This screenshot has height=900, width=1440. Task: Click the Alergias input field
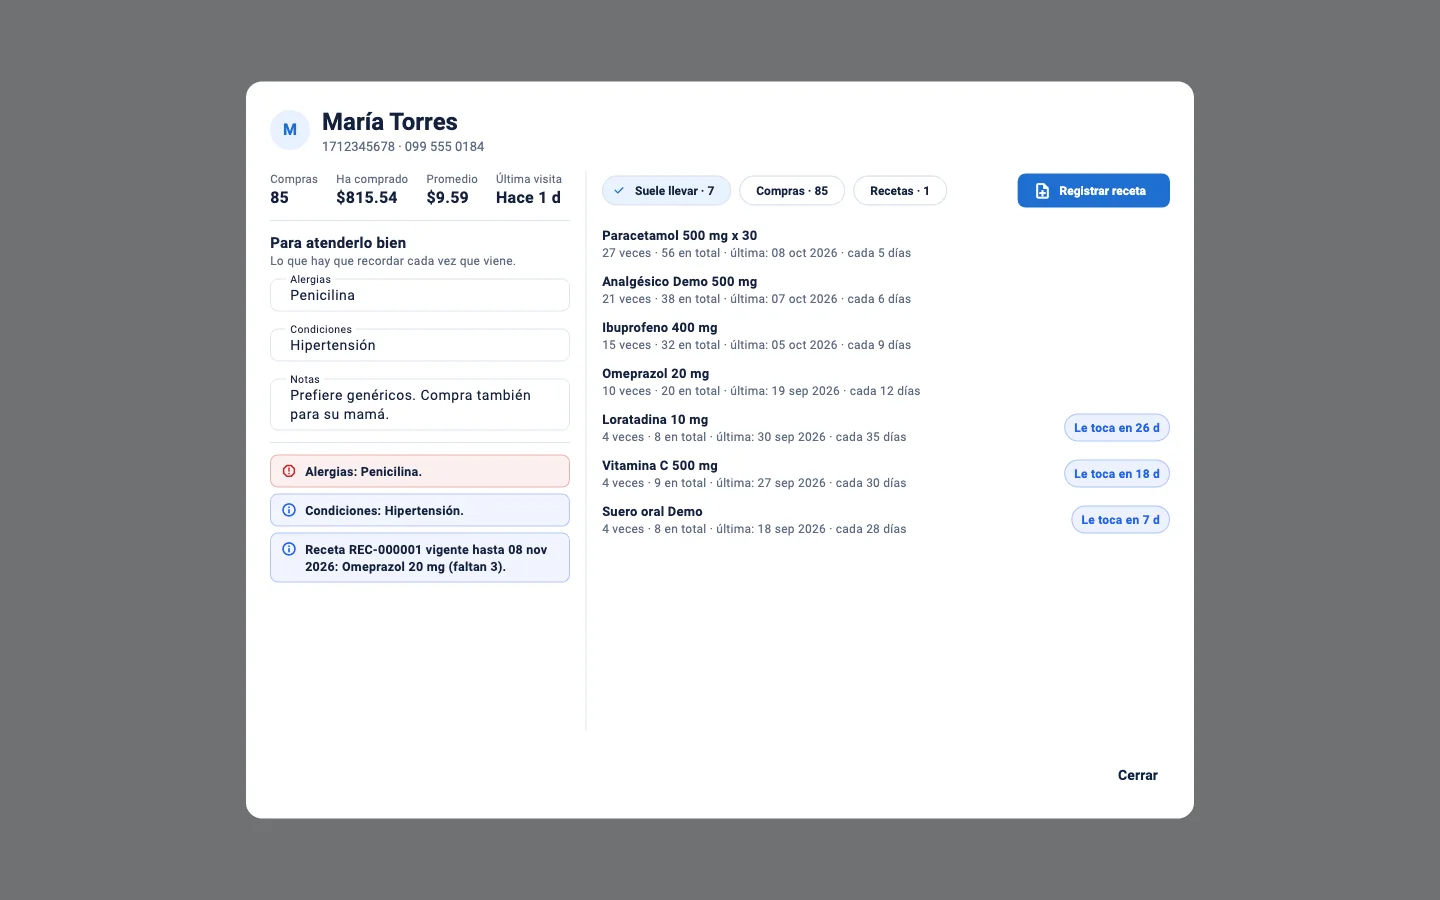(420, 295)
